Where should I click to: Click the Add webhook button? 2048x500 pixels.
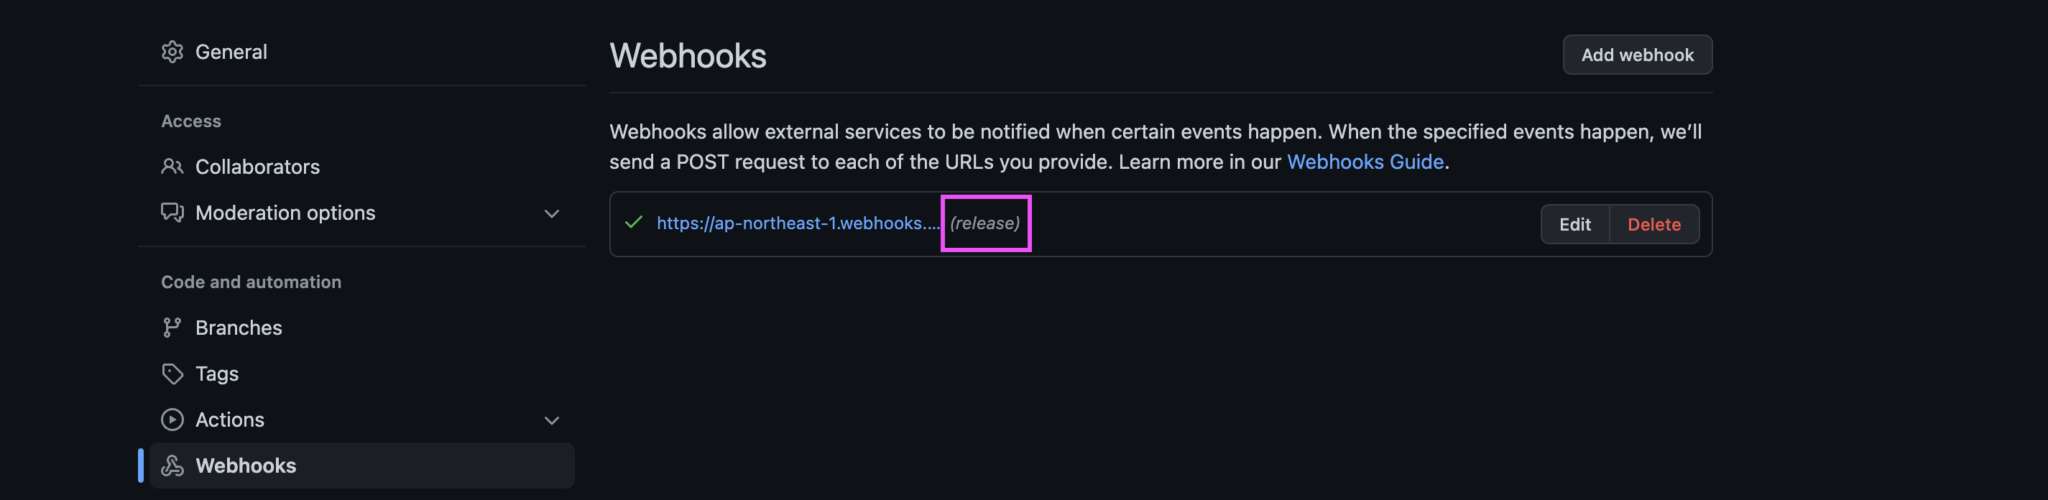click(x=1637, y=55)
